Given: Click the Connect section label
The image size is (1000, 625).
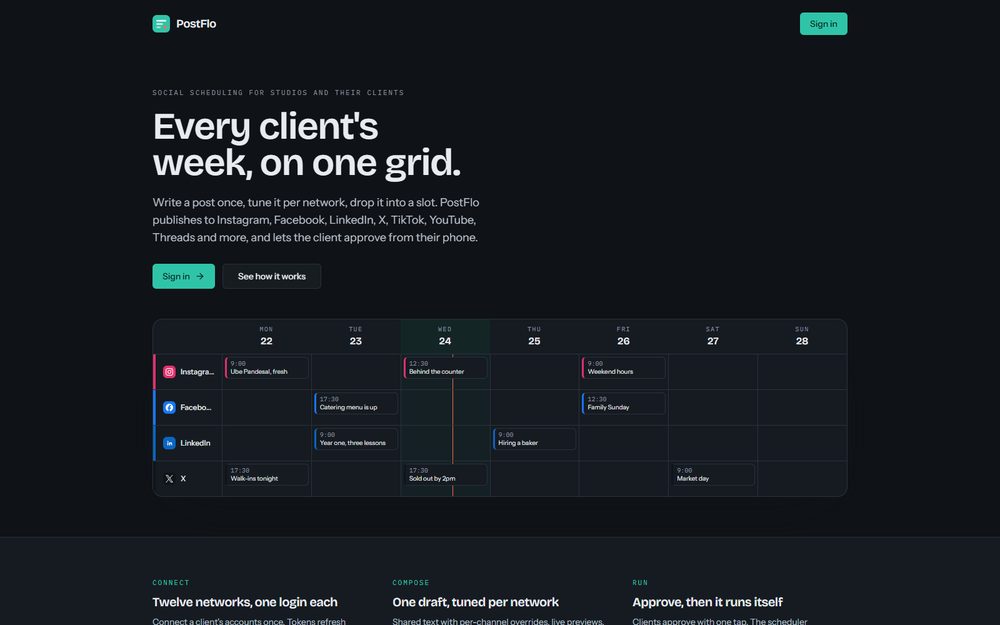Looking at the screenshot, I should click(171, 583).
